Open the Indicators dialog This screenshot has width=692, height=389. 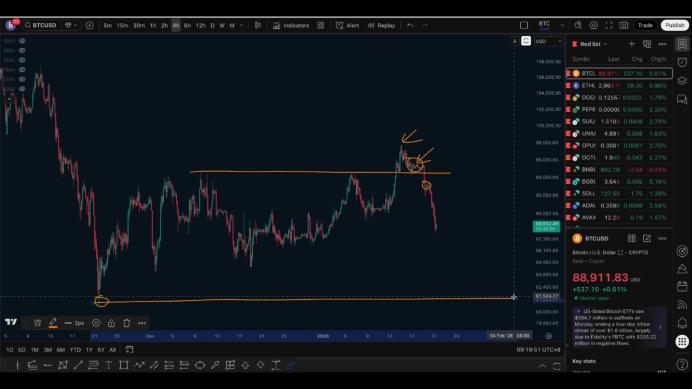[x=291, y=26]
